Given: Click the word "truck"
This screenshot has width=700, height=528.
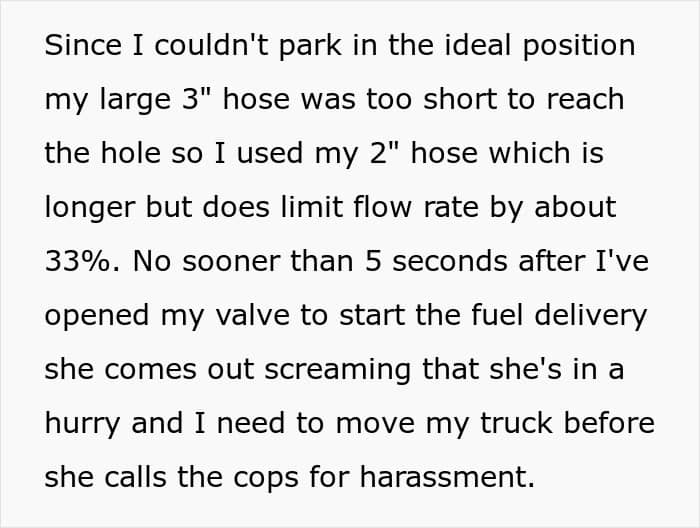Looking at the screenshot, I should [x=517, y=423].
